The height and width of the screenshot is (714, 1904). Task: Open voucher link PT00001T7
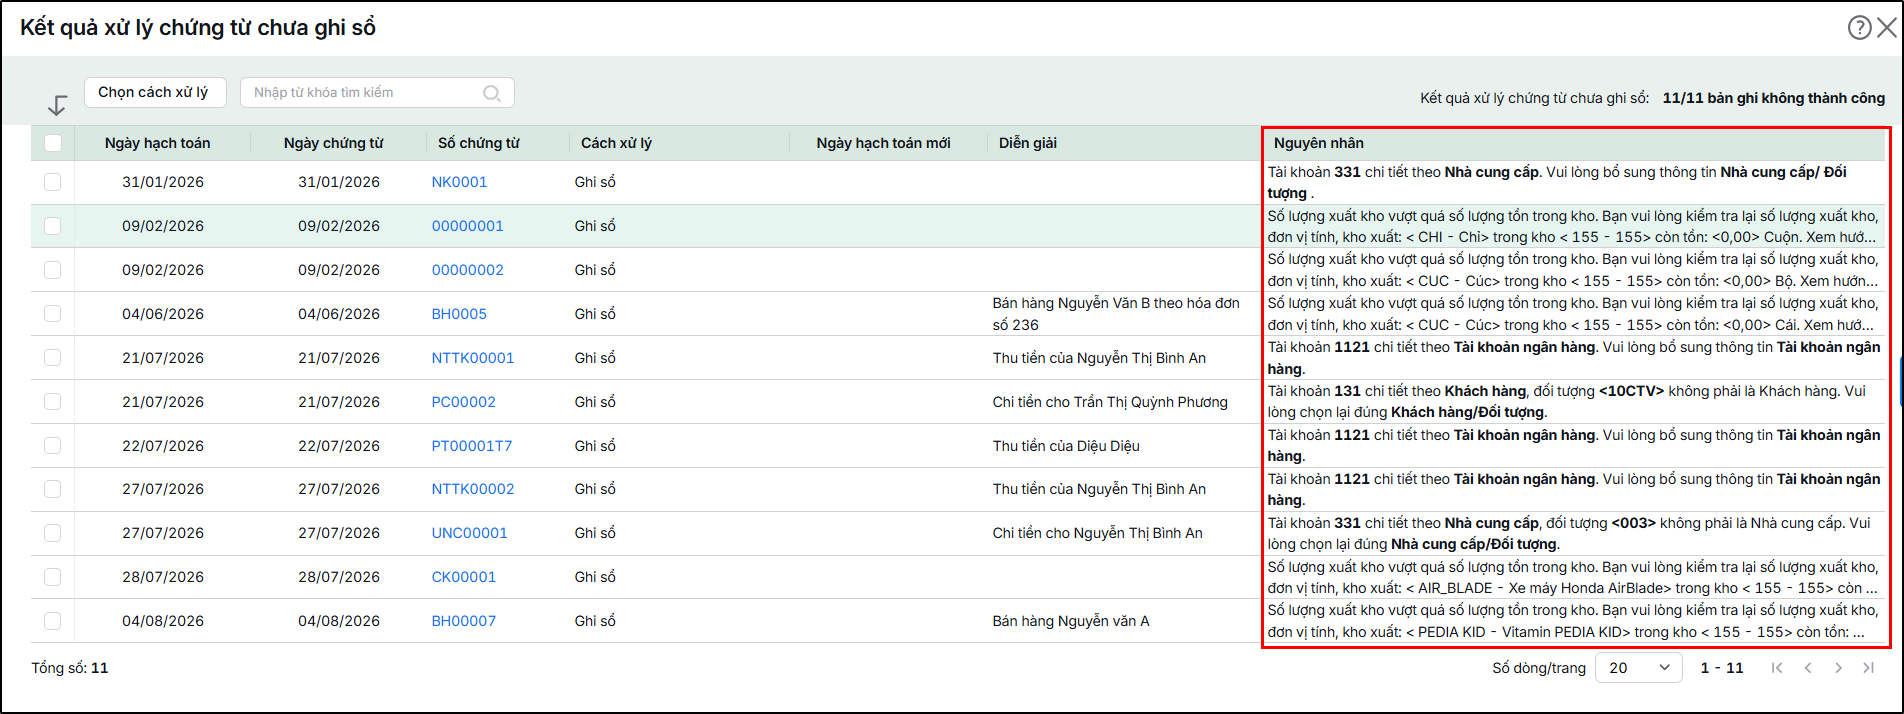tap(471, 446)
